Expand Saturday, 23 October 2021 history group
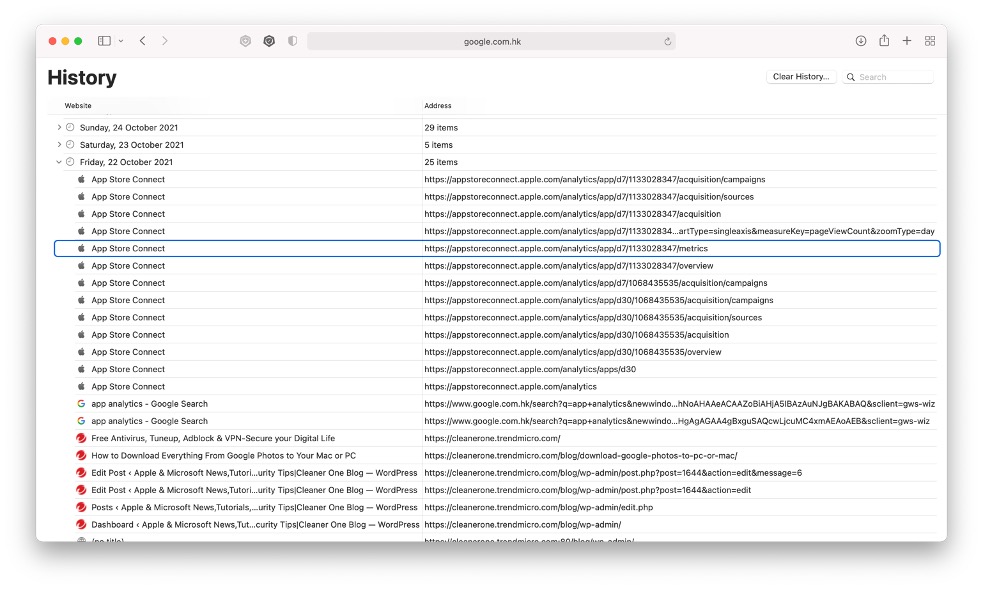 (x=59, y=145)
